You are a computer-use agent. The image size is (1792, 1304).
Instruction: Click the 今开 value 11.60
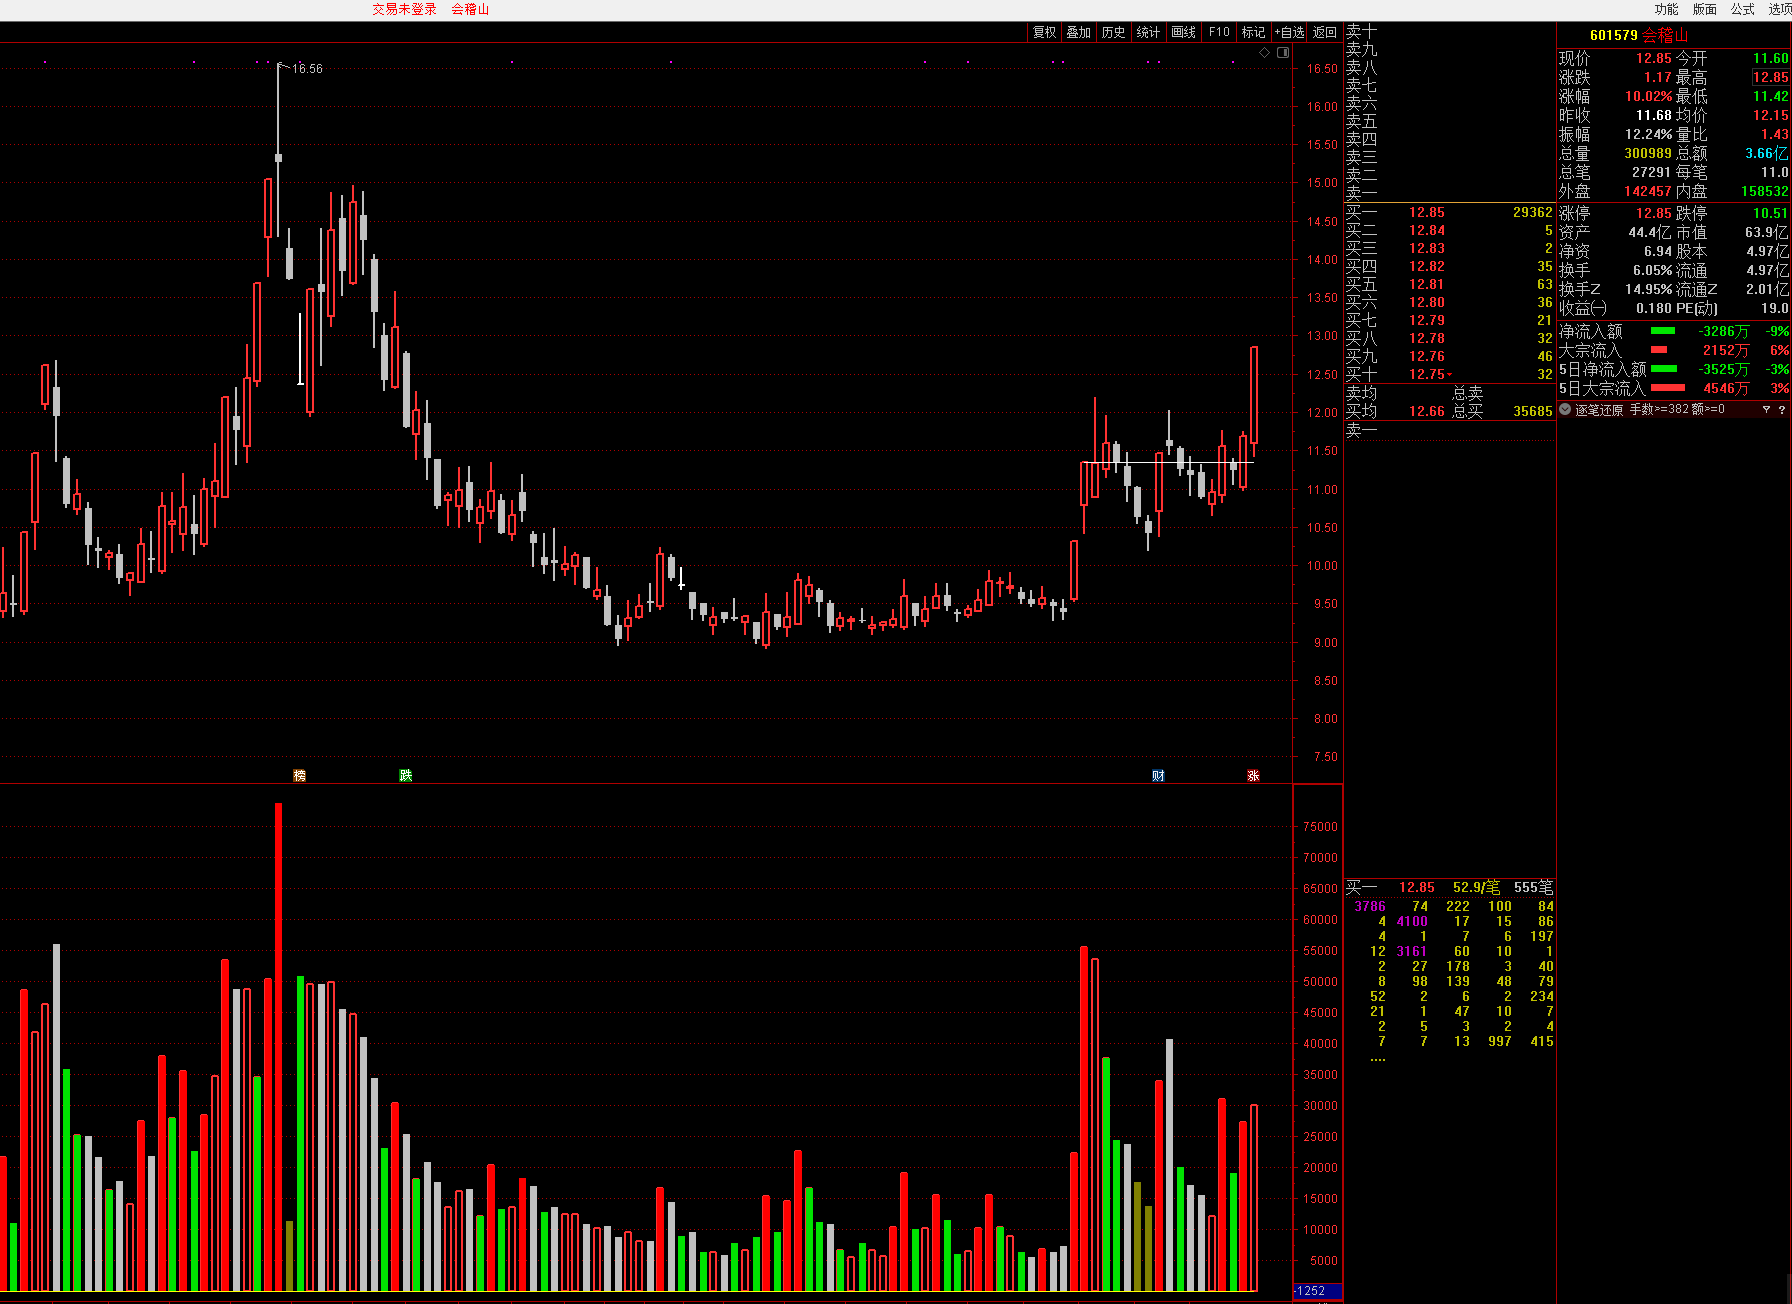pyautogui.click(x=1770, y=58)
